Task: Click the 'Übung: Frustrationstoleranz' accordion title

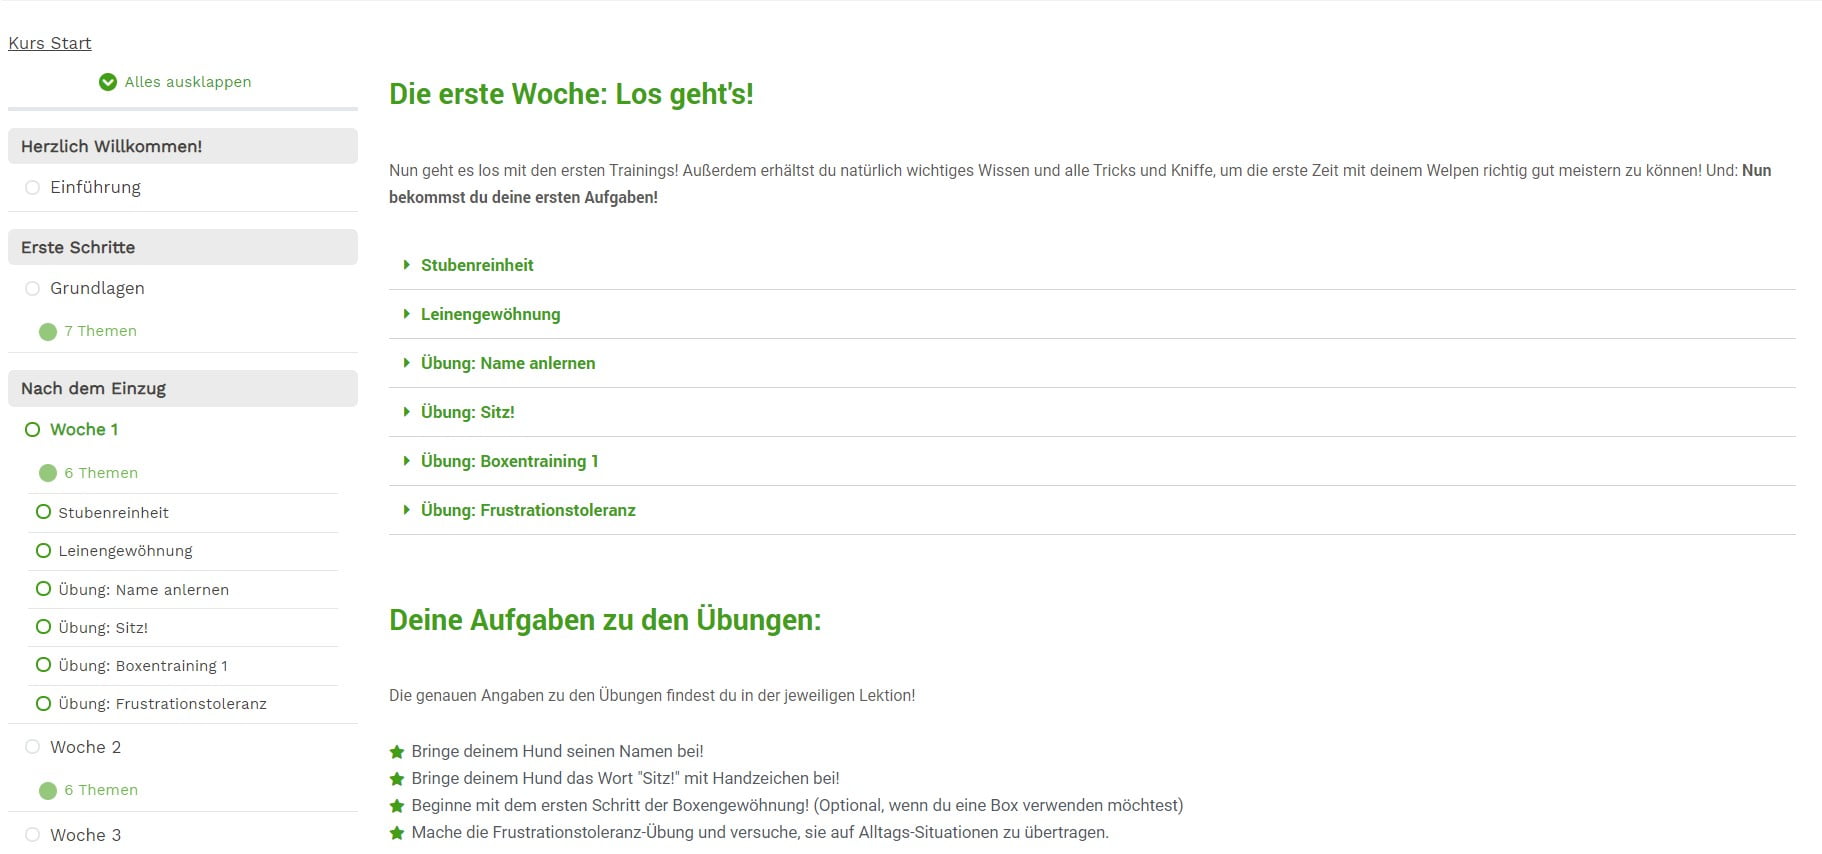Action: click(x=528, y=510)
